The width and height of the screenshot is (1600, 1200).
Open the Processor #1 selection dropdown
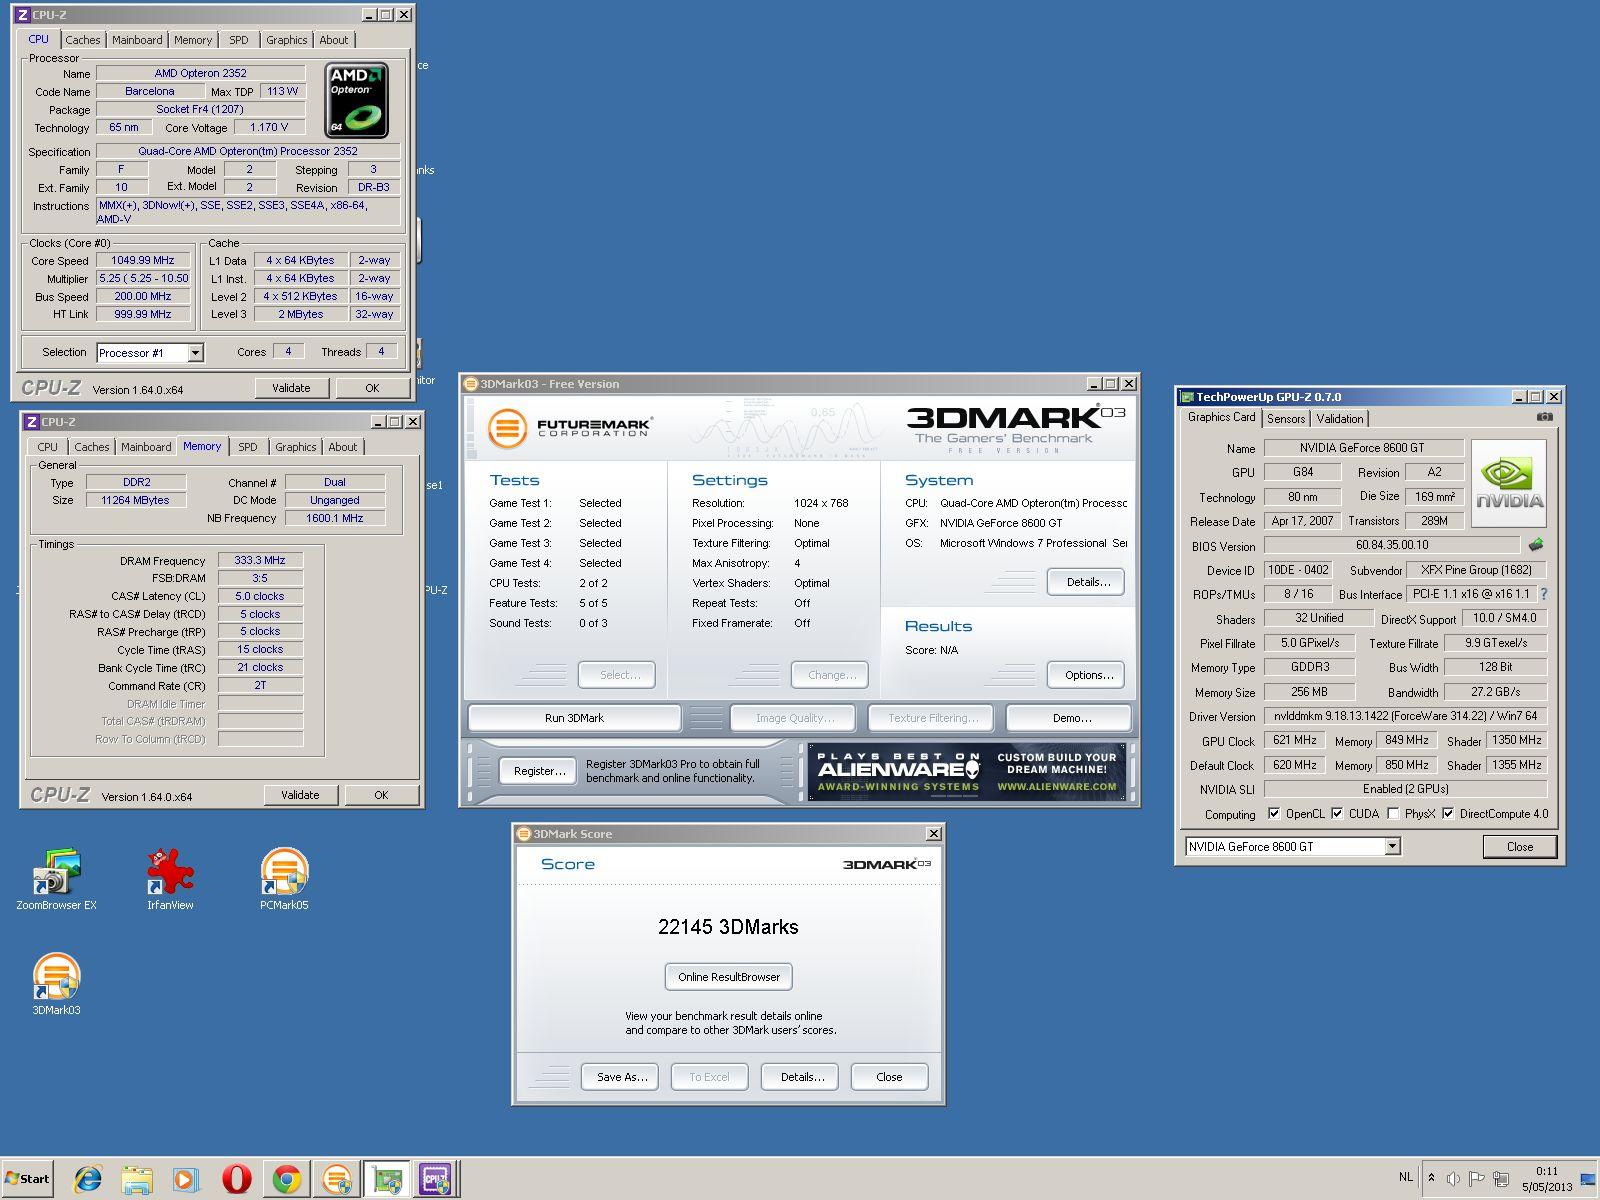coord(195,353)
